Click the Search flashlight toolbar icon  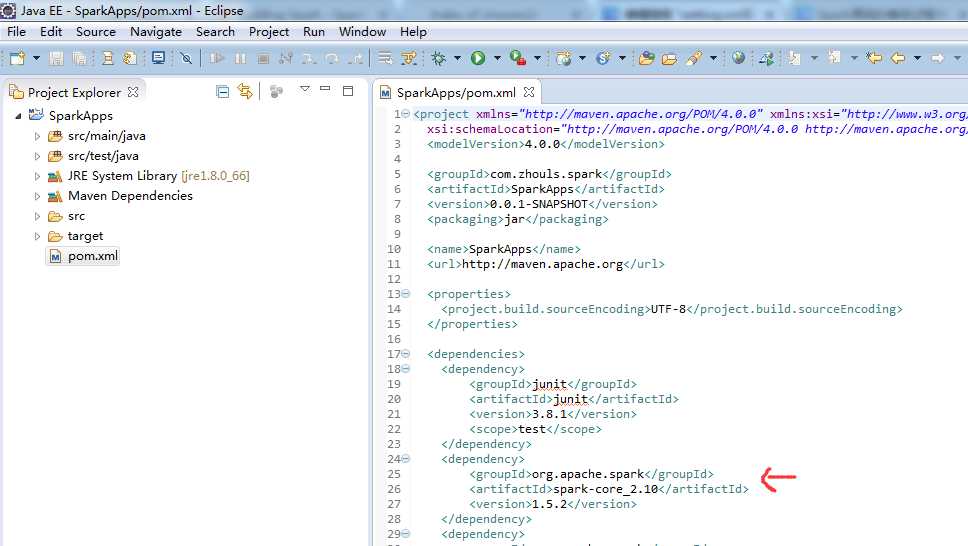click(694, 58)
